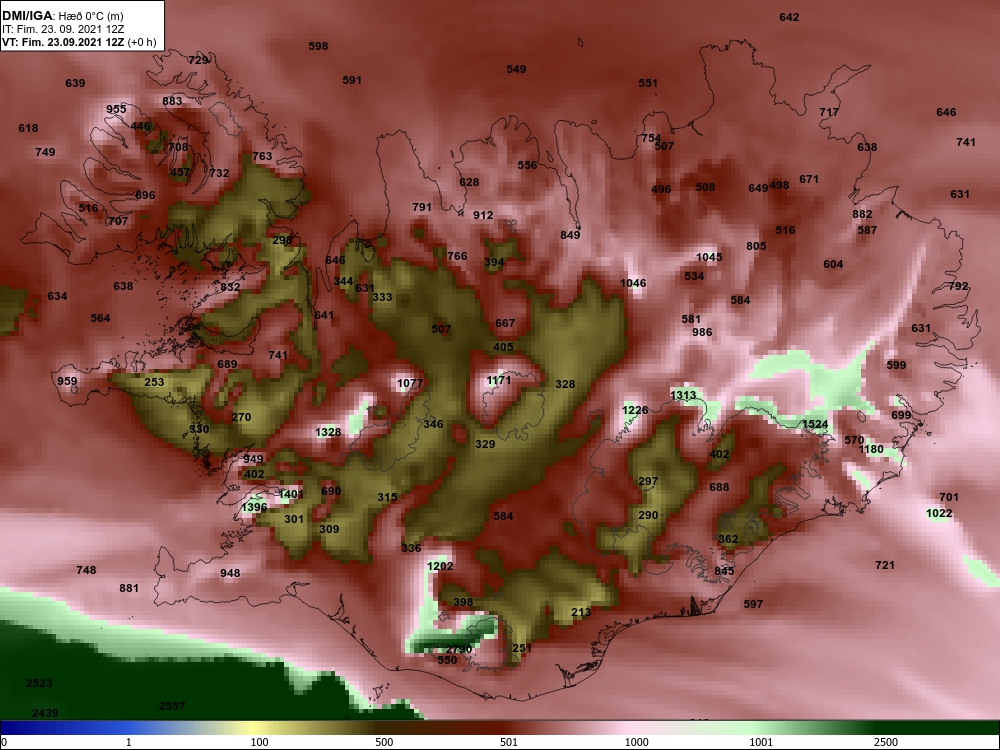Click the 2557 value over the ocean

click(172, 706)
